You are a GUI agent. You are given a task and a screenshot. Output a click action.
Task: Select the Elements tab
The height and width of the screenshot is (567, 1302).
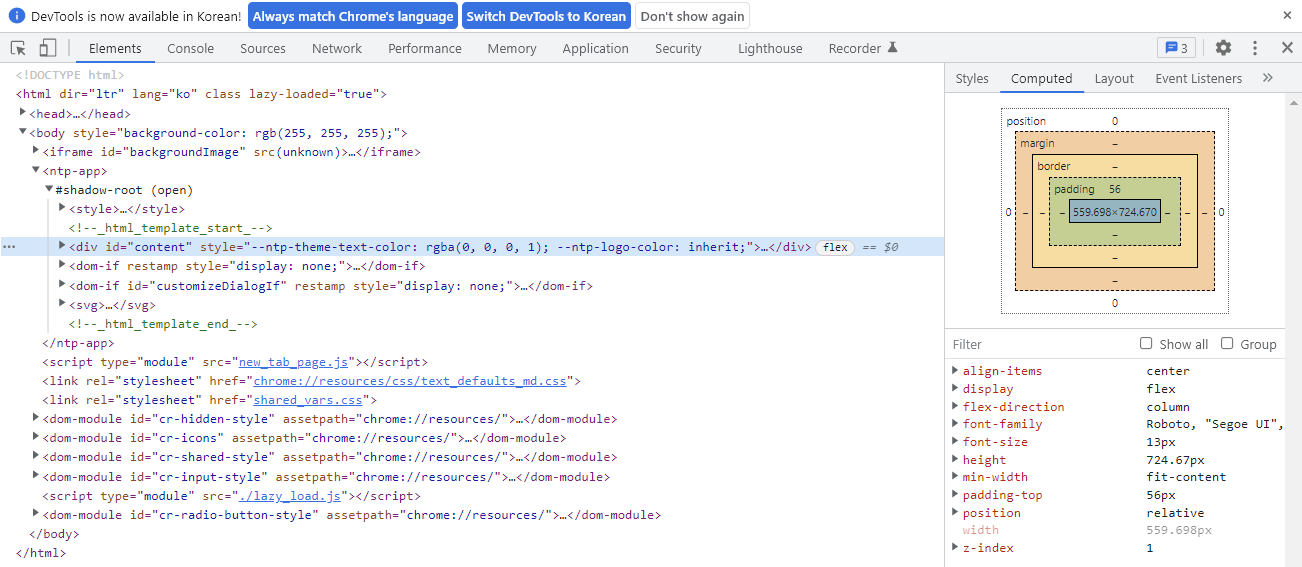click(x=115, y=48)
